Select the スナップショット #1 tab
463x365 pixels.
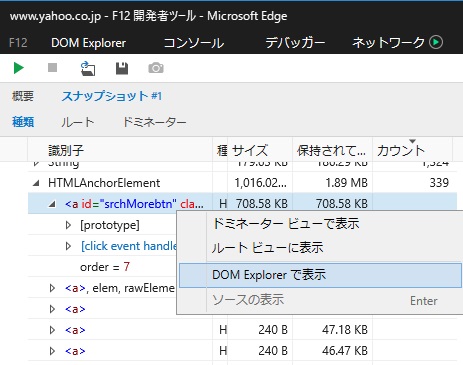point(112,96)
